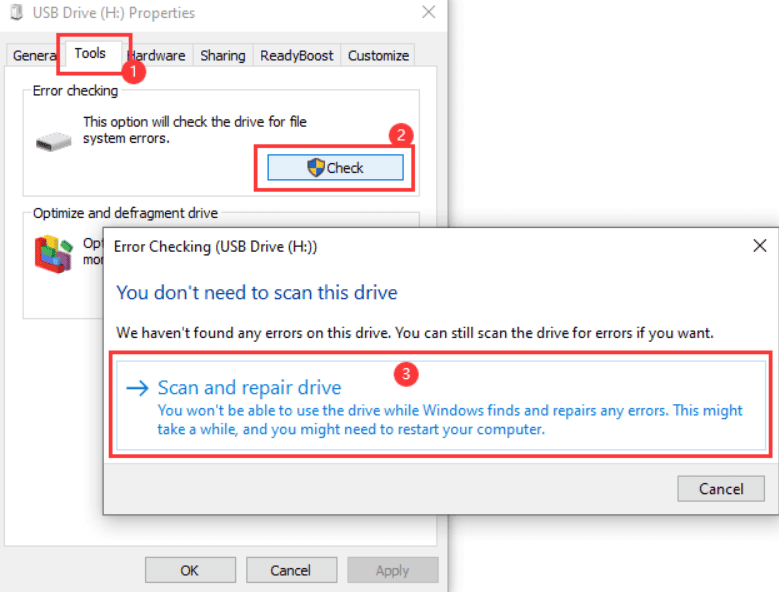Close the USB Drive Properties window
Image resolution: width=779 pixels, height=592 pixels.
[x=429, y=13]
